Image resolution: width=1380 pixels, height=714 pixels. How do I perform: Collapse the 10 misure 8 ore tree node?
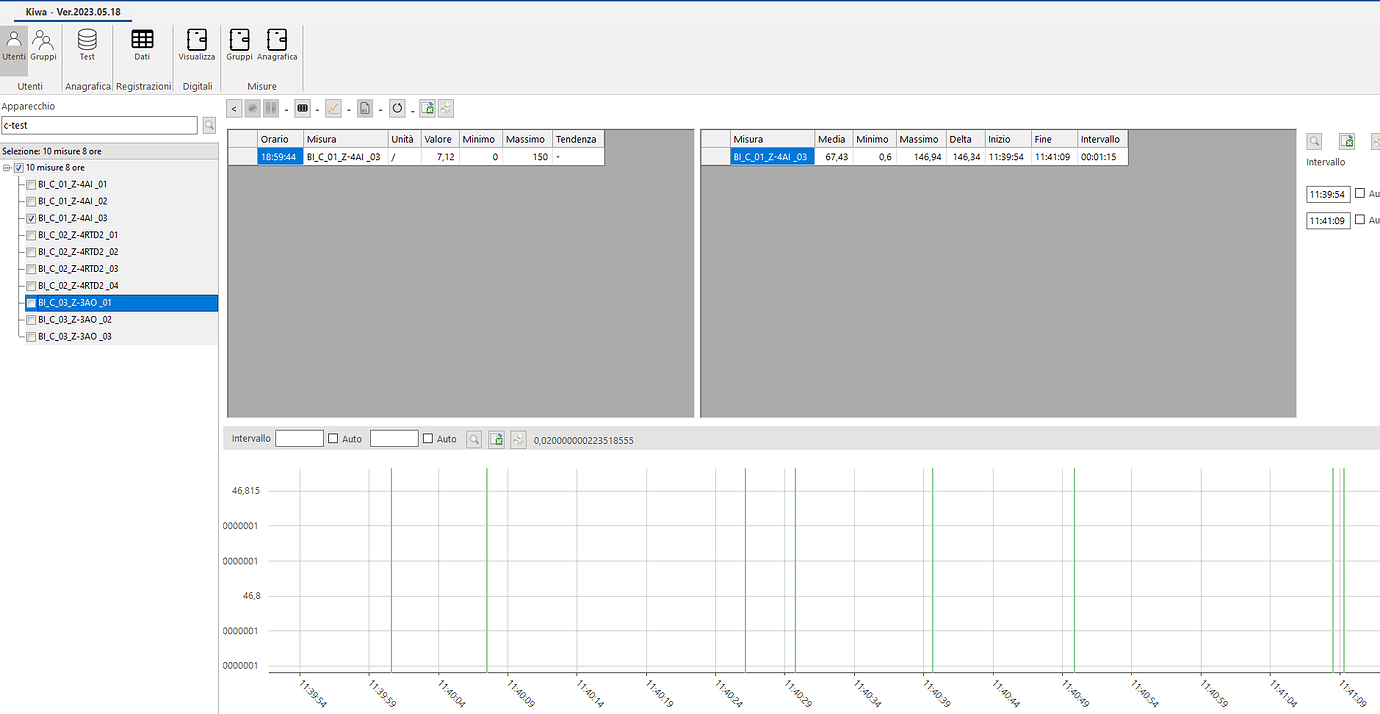pos(7,168)
